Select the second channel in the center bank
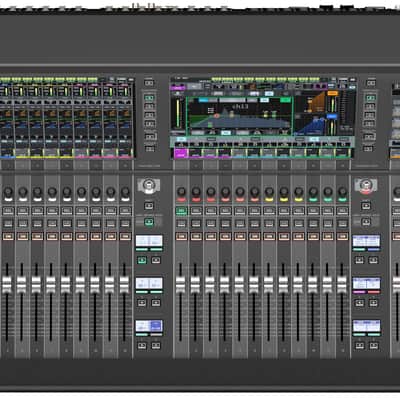This screenshot has height=400, width=400. [196, 211]
